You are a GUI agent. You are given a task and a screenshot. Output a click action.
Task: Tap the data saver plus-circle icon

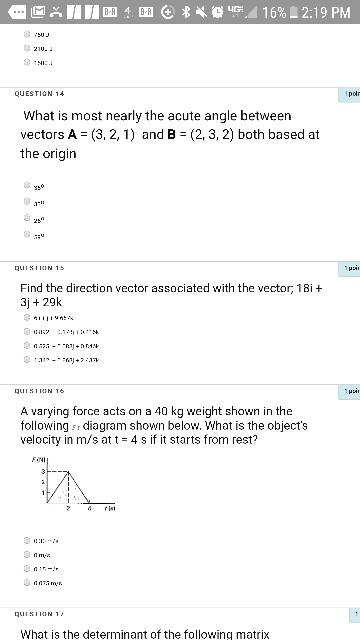[x=168, y=13]
